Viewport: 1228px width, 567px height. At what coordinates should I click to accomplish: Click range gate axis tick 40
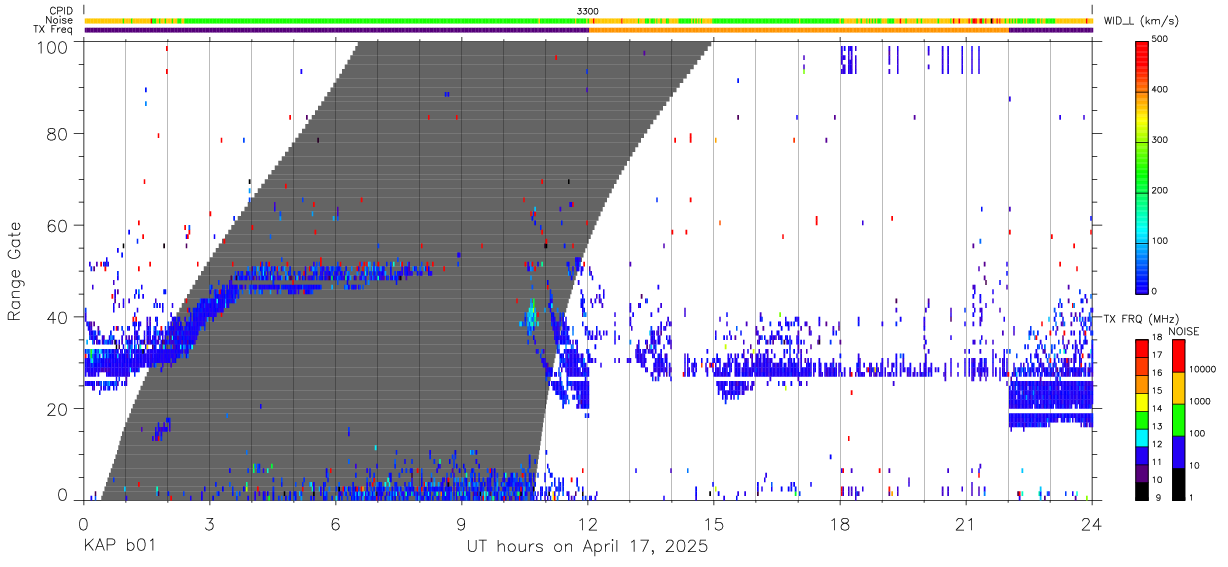pos(57,317)
